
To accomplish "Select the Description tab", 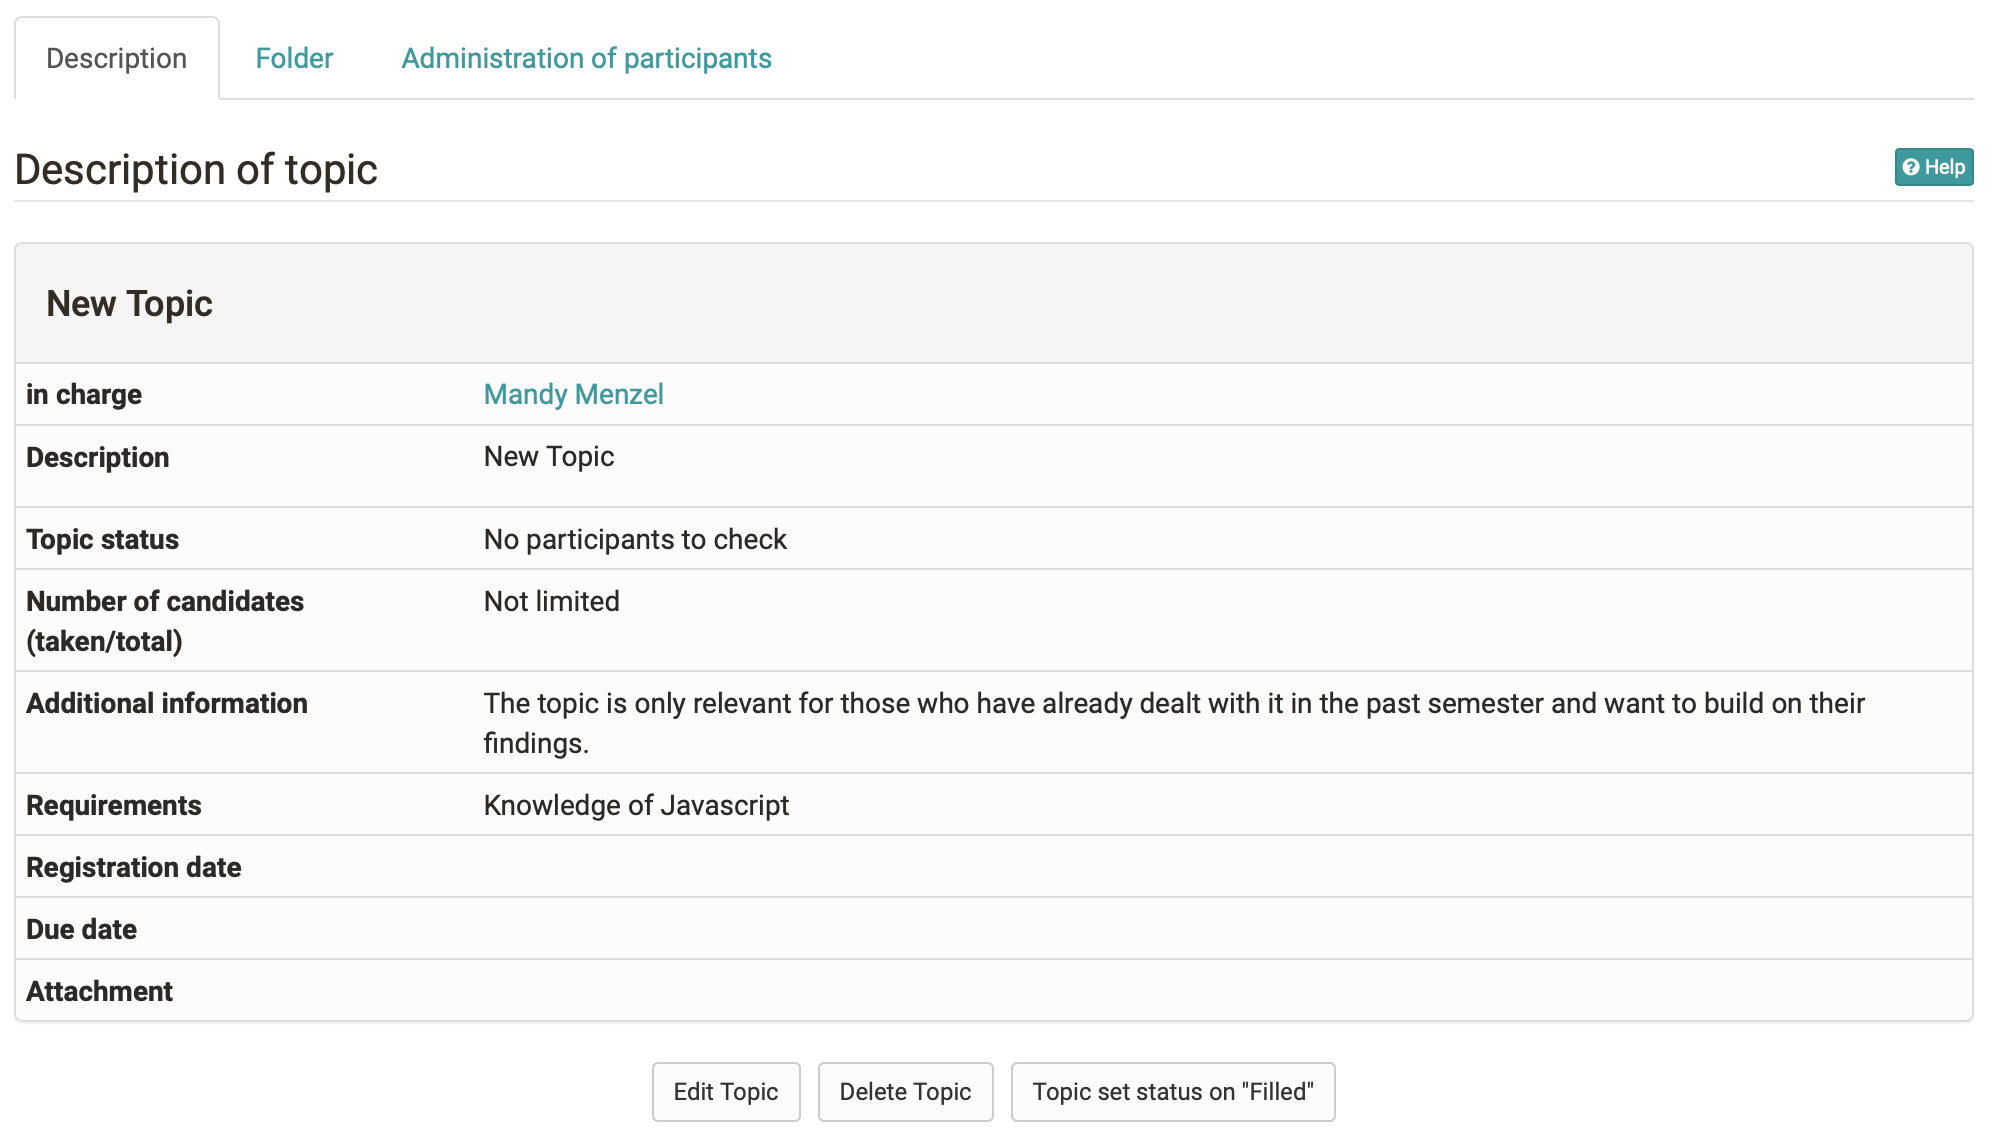I will coord(117,58).
